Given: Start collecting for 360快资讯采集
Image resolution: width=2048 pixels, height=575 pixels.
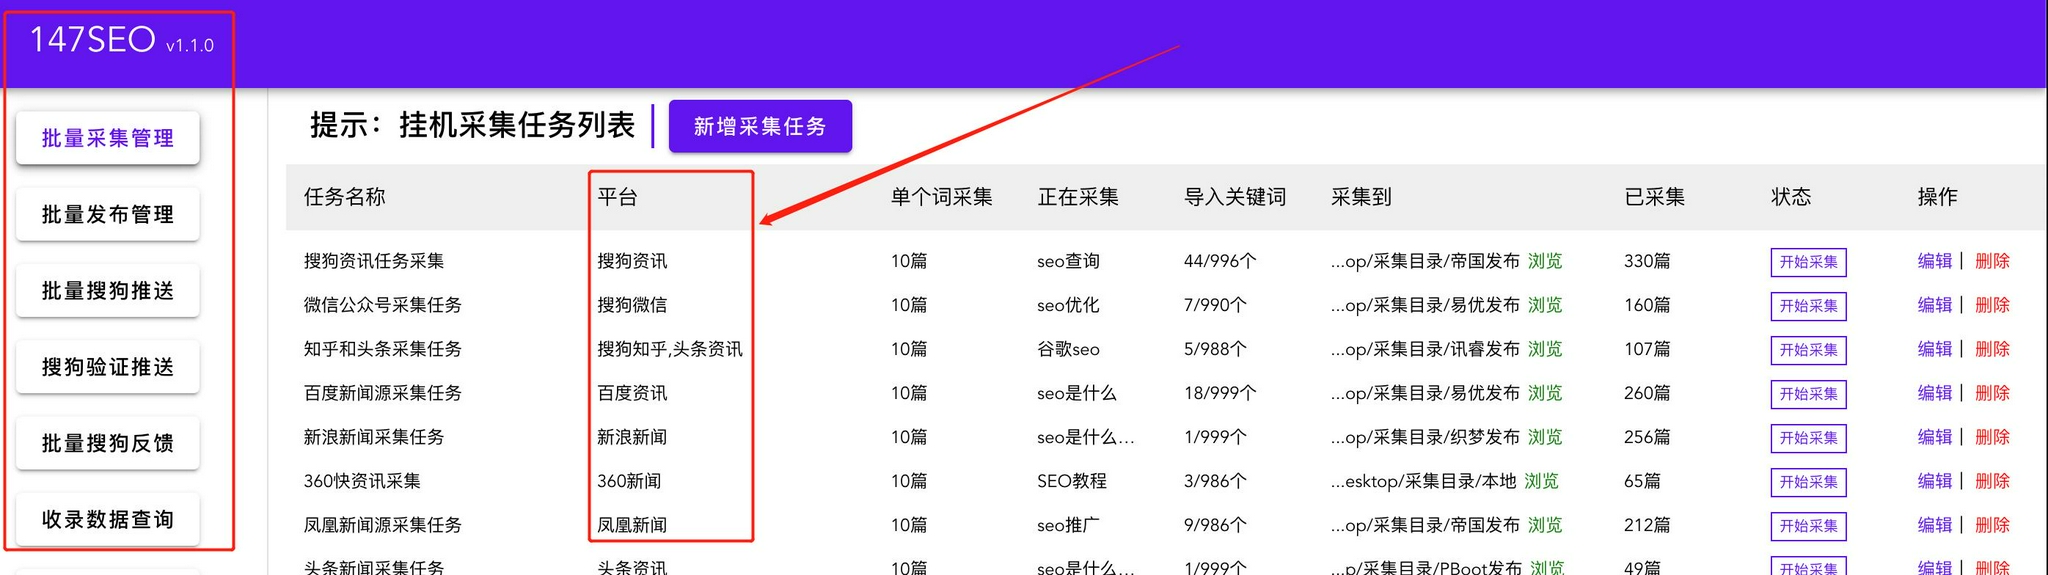Looking at the screenshot, I should 1808,482.
